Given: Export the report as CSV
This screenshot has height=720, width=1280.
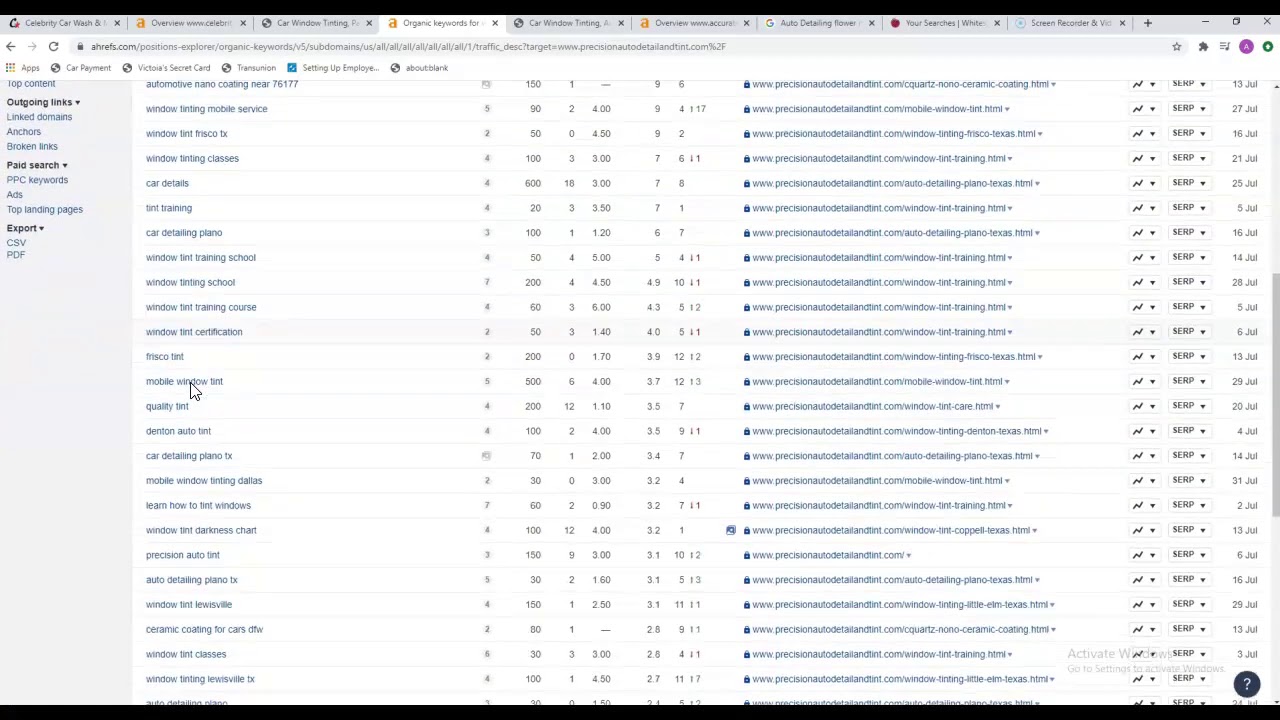Looking at the screenshot, I should (16, 243).
